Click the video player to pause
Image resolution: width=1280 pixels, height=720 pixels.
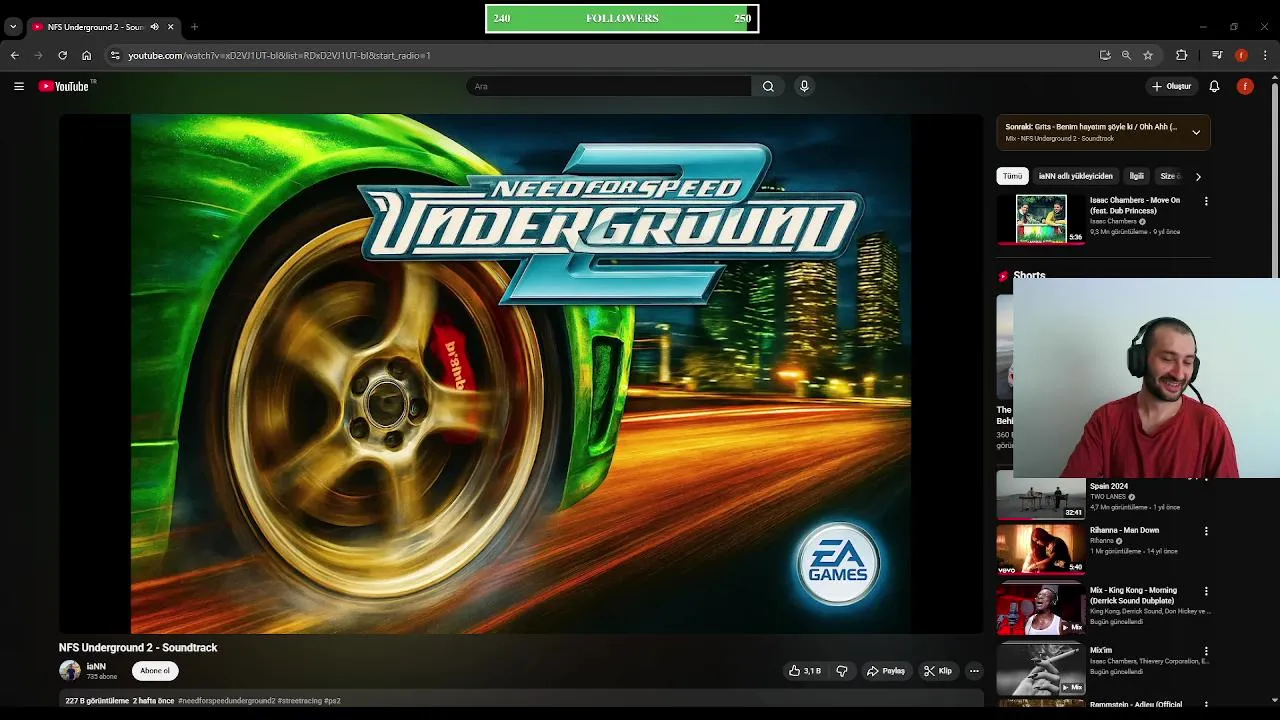[521, 373]
